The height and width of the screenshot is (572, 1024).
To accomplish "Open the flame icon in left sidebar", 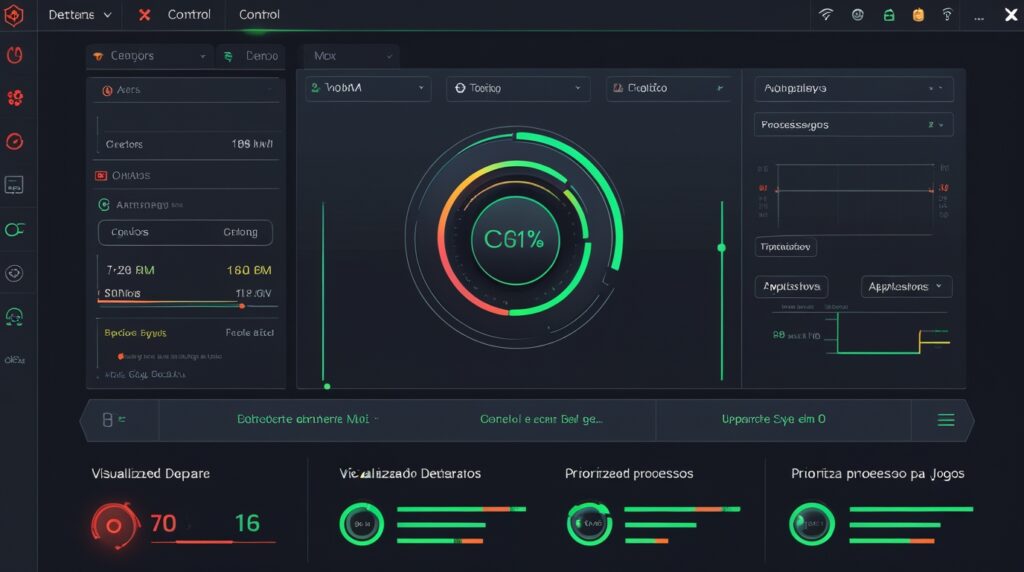I will pos(14,55).
